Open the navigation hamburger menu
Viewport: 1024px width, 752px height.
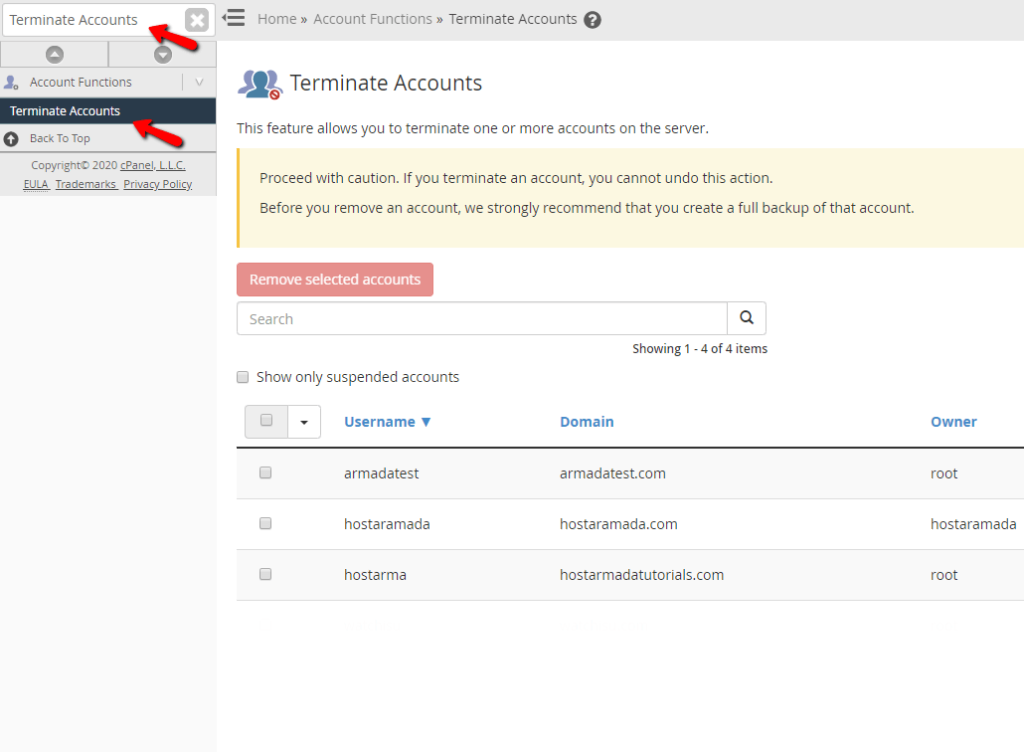(235, 18)
